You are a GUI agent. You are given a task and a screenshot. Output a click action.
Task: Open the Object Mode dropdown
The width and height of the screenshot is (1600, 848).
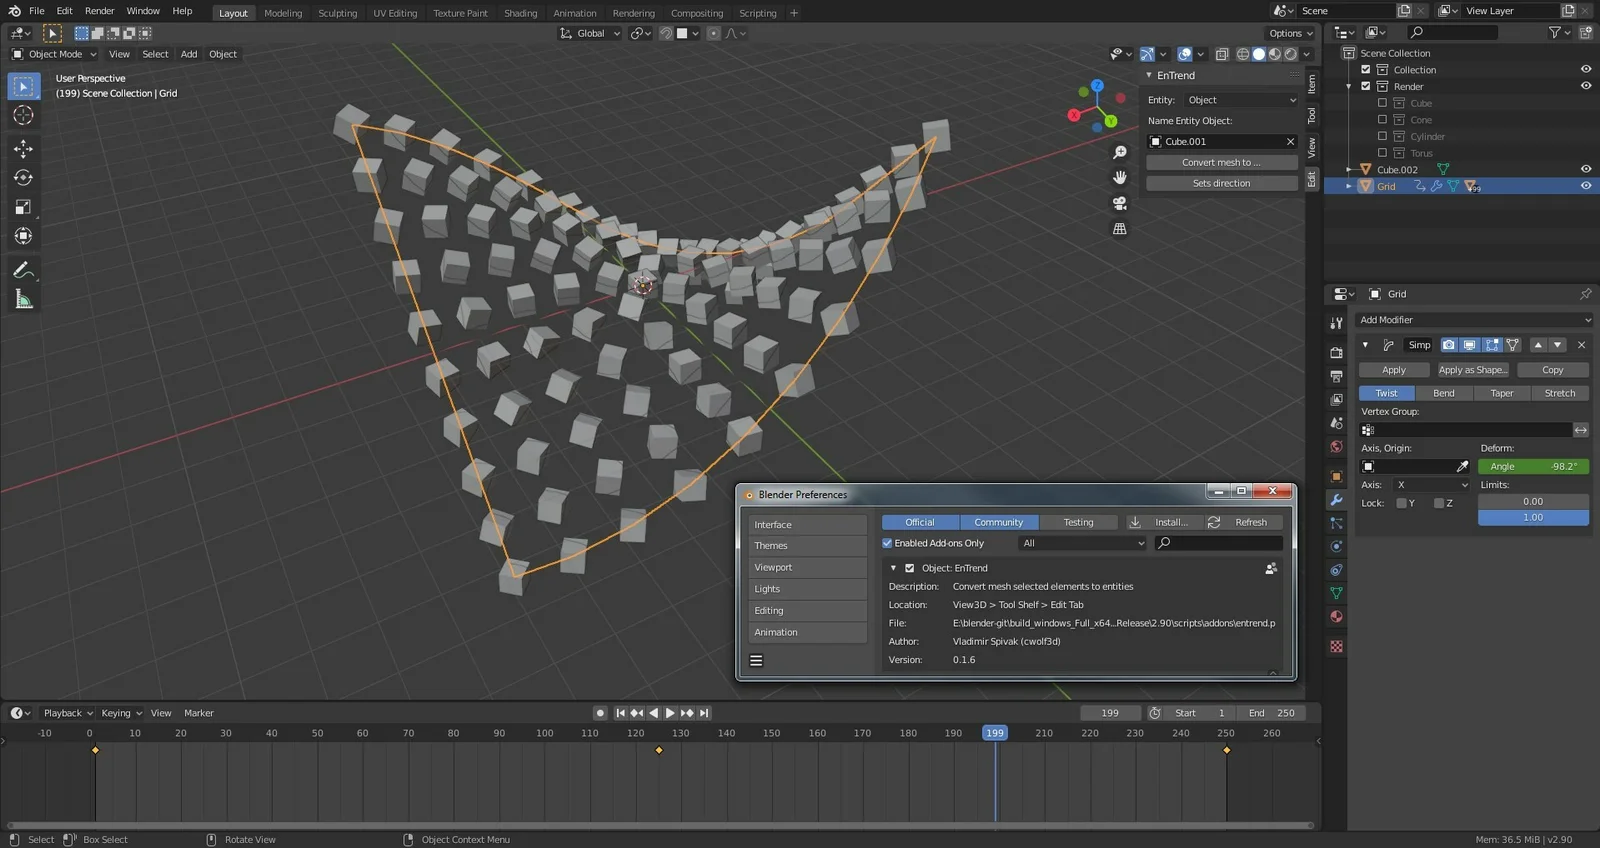point(54,54)
